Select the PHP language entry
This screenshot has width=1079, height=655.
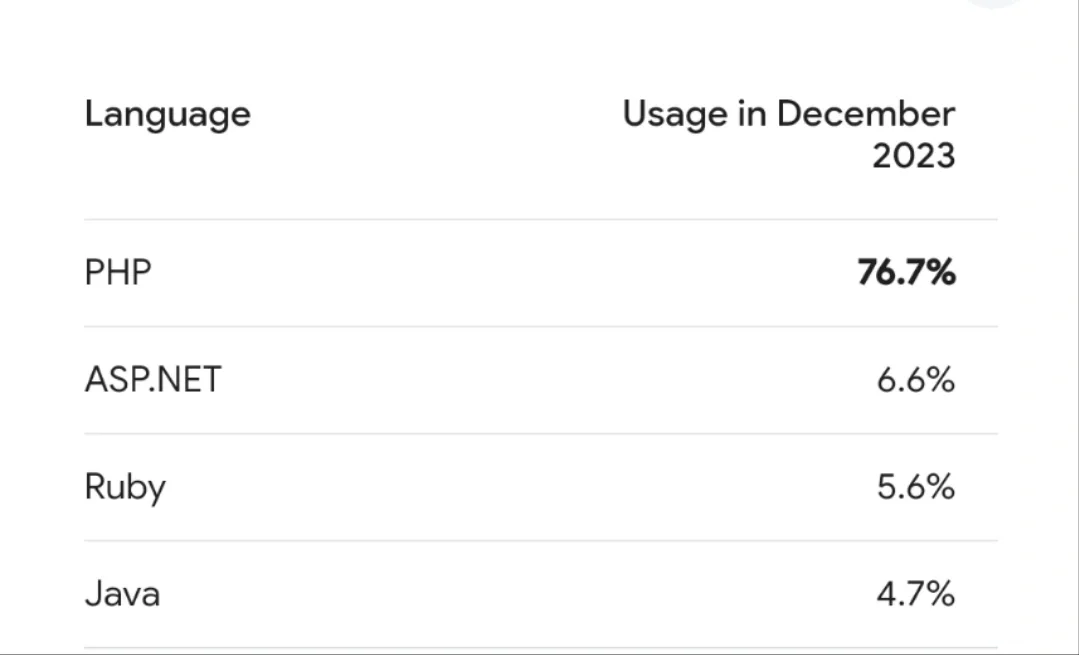point(118,273)
